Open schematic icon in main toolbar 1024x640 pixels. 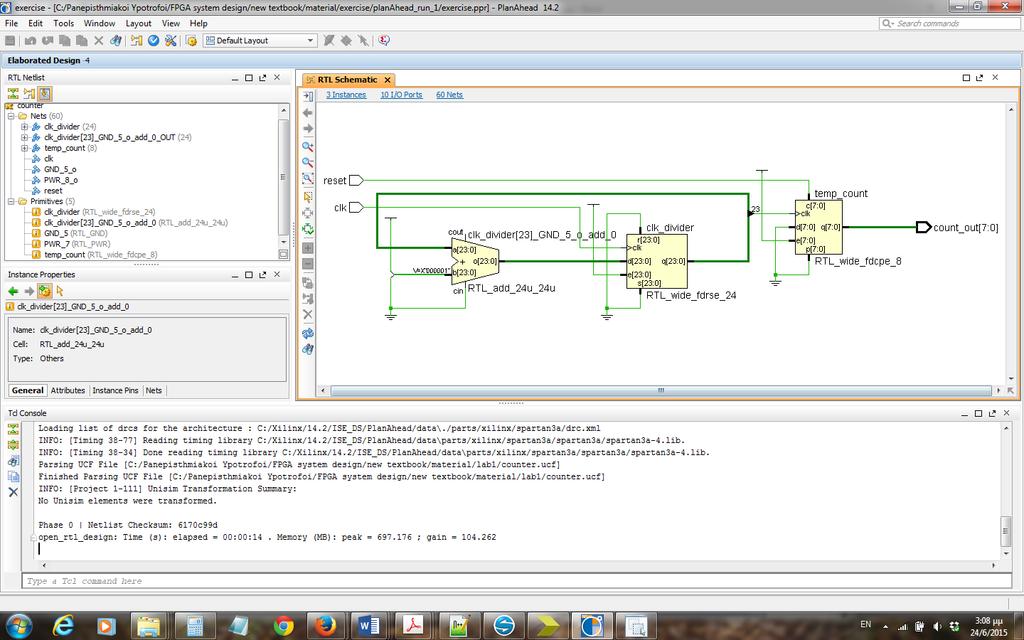(x=136, y=40)
